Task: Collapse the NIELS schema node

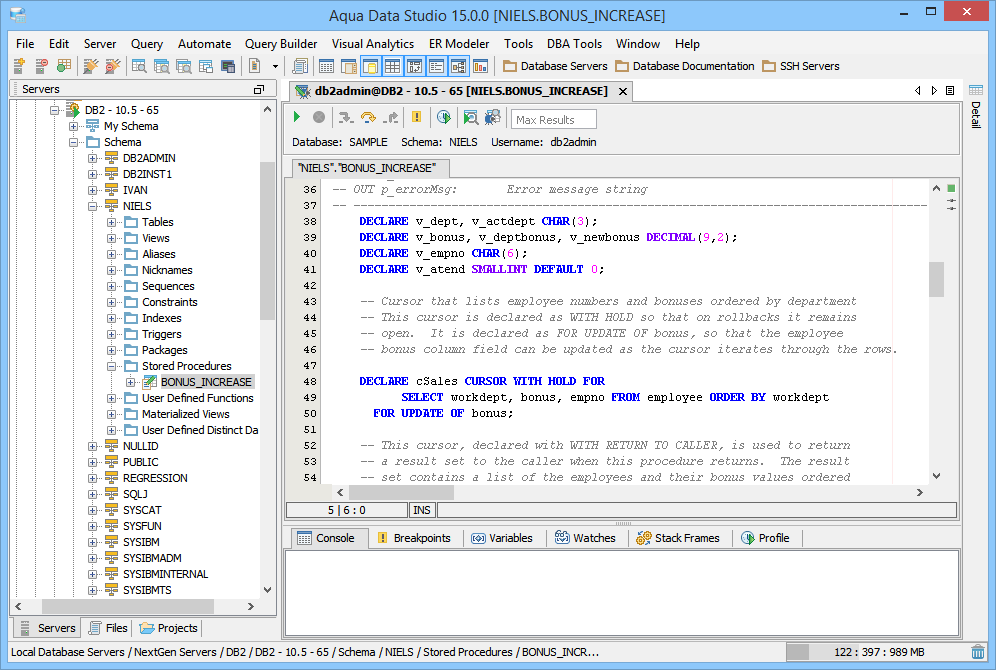Action: pos(93,206)
